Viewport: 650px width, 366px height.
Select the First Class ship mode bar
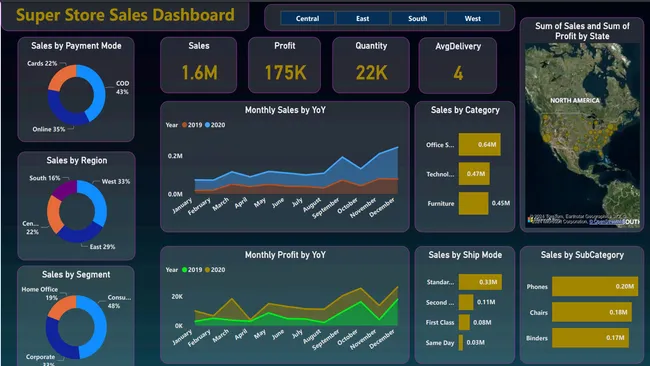click(x=464, y=322)
